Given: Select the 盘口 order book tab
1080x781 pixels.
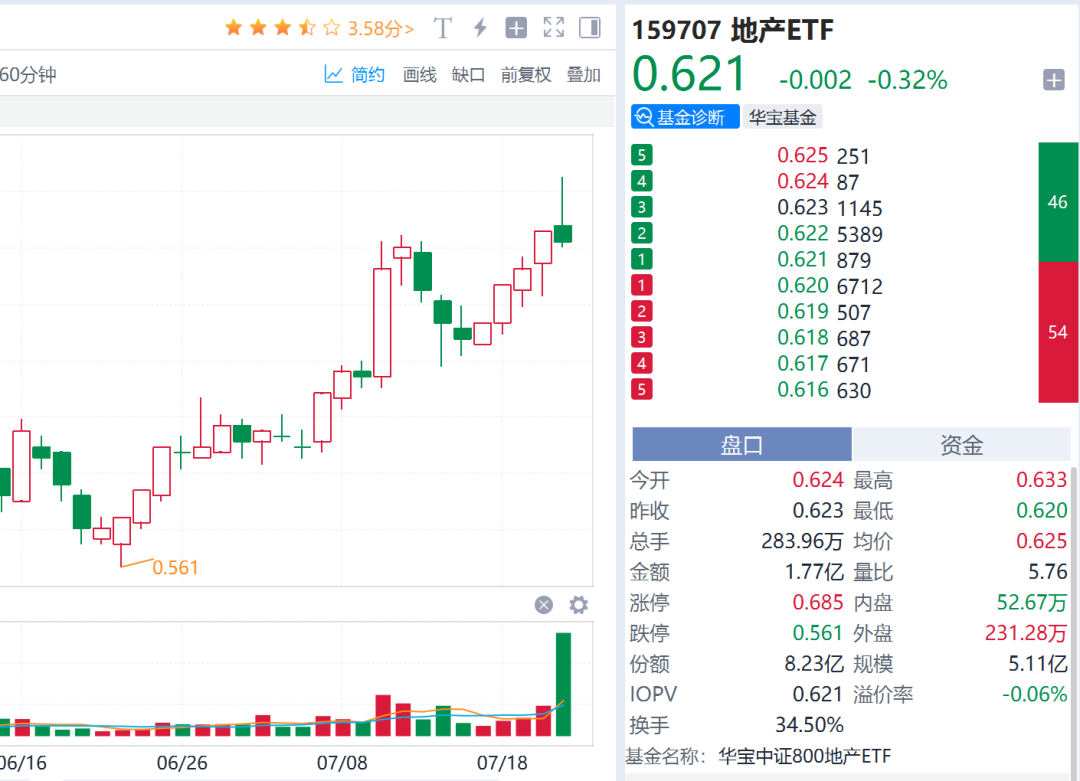Looking at the screenshot, I should (x=740, y=443).
